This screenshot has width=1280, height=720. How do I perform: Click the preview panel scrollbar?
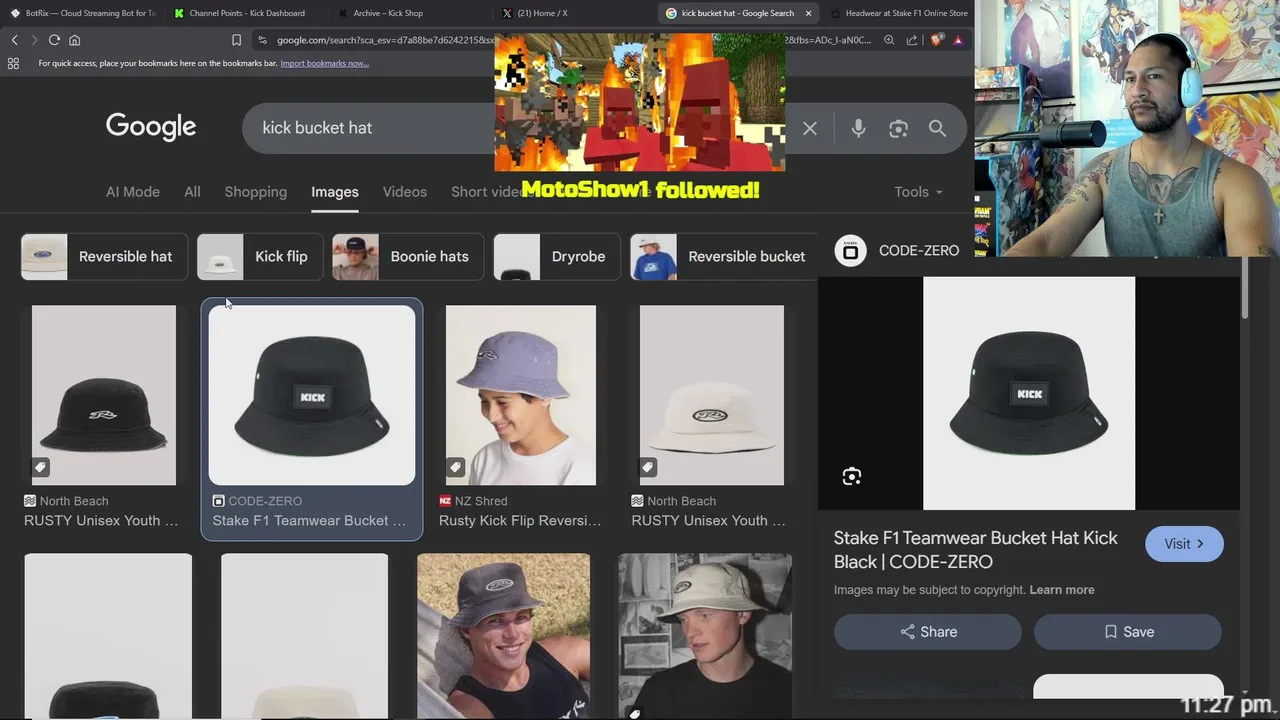(1245, 290)
